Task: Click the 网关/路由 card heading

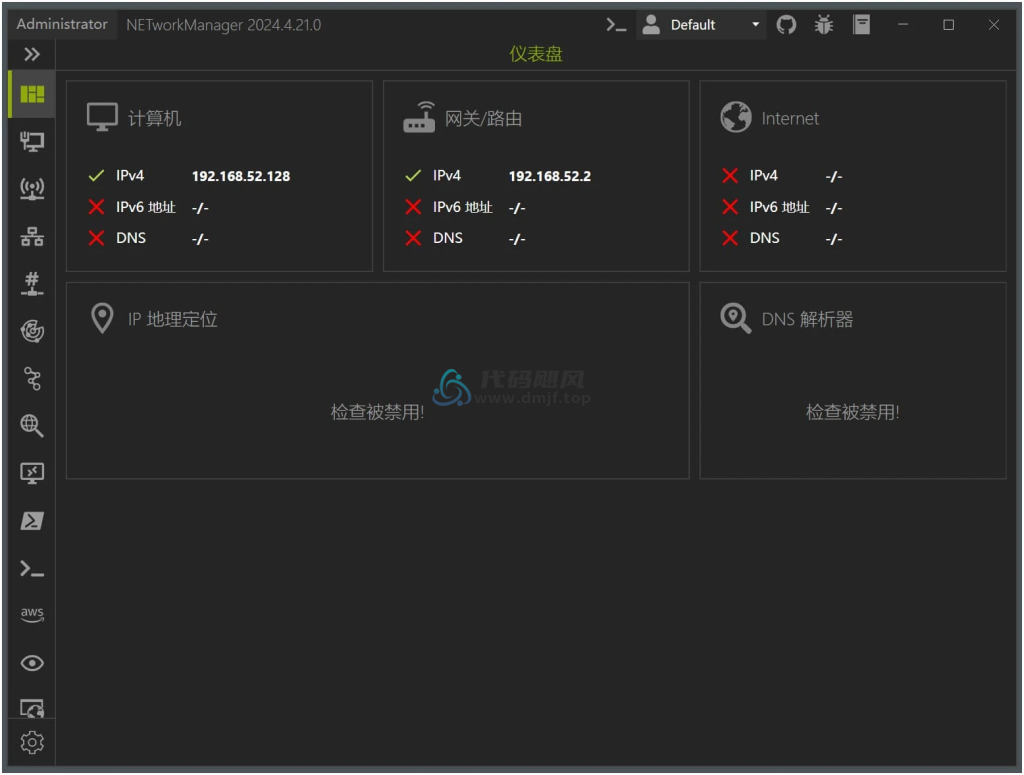Action: click(483, 118)
